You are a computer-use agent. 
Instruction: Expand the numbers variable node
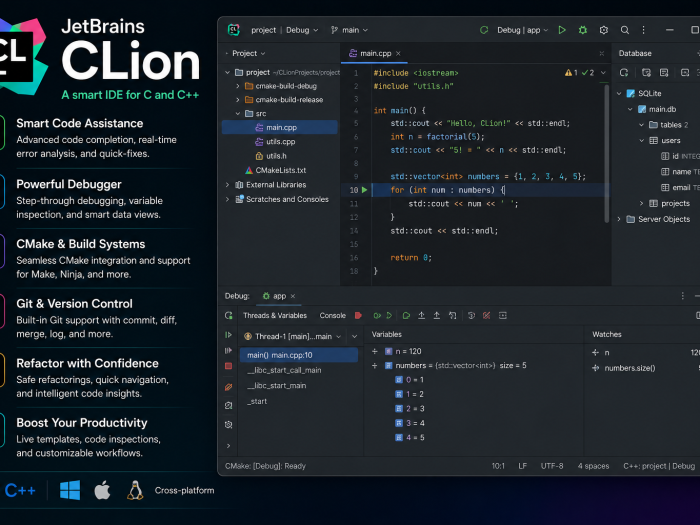375,366
